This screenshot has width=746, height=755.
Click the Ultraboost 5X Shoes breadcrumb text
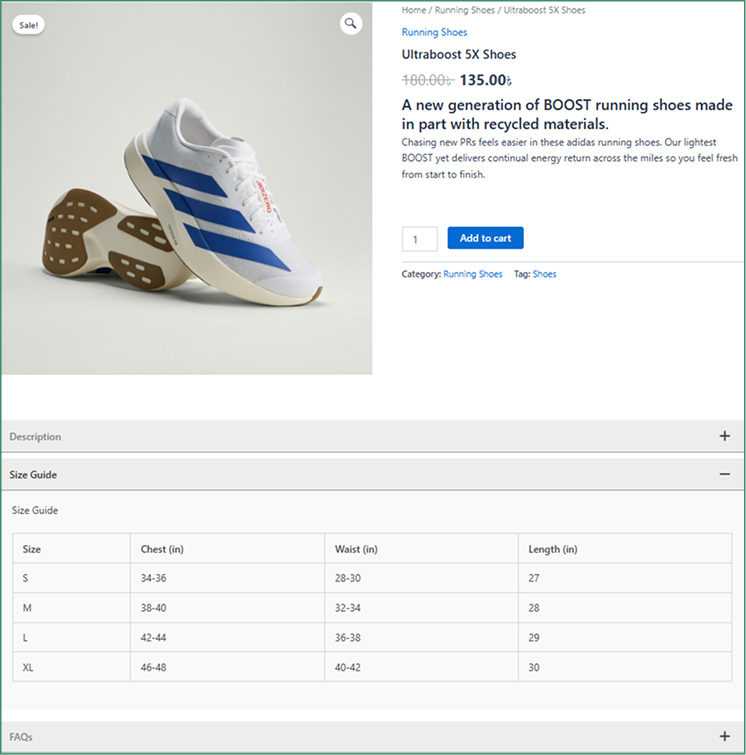pos(544,10)
